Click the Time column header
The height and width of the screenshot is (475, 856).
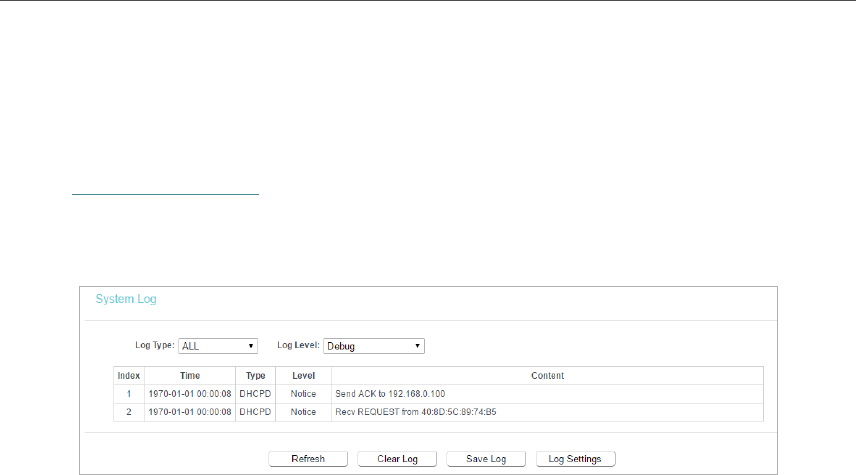[x=190, y=376]
